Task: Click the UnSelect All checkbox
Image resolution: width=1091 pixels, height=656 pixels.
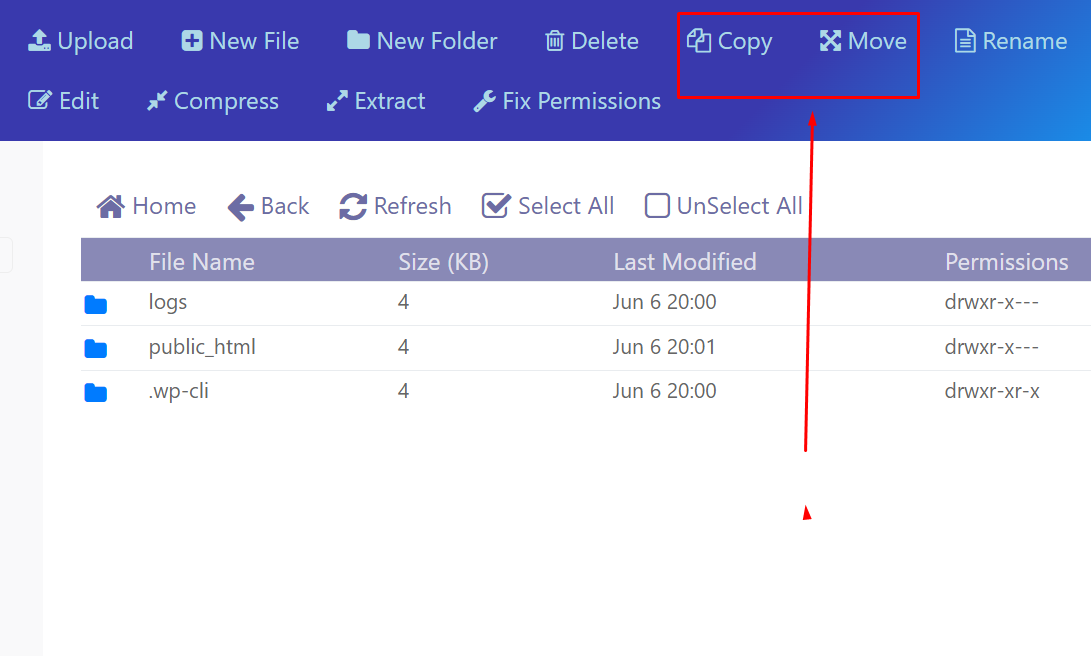Action: pos(657,206)
